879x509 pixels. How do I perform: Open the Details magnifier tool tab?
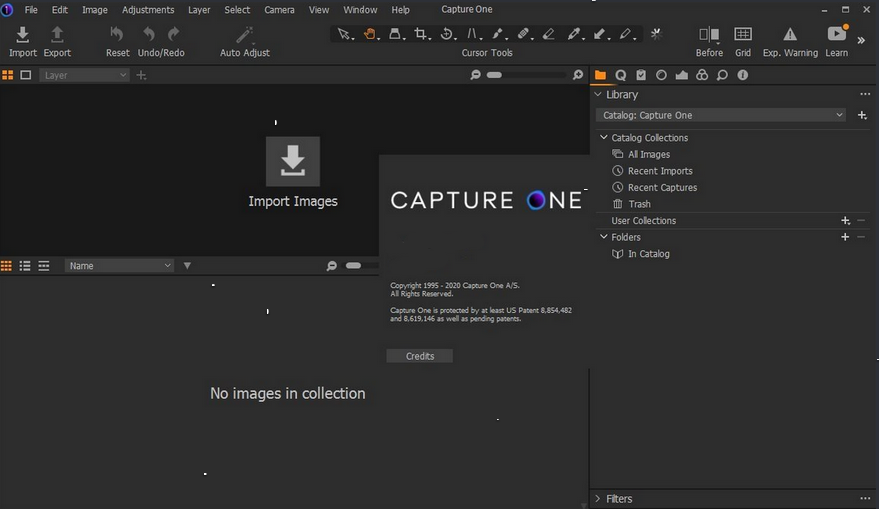pos(722,75)
